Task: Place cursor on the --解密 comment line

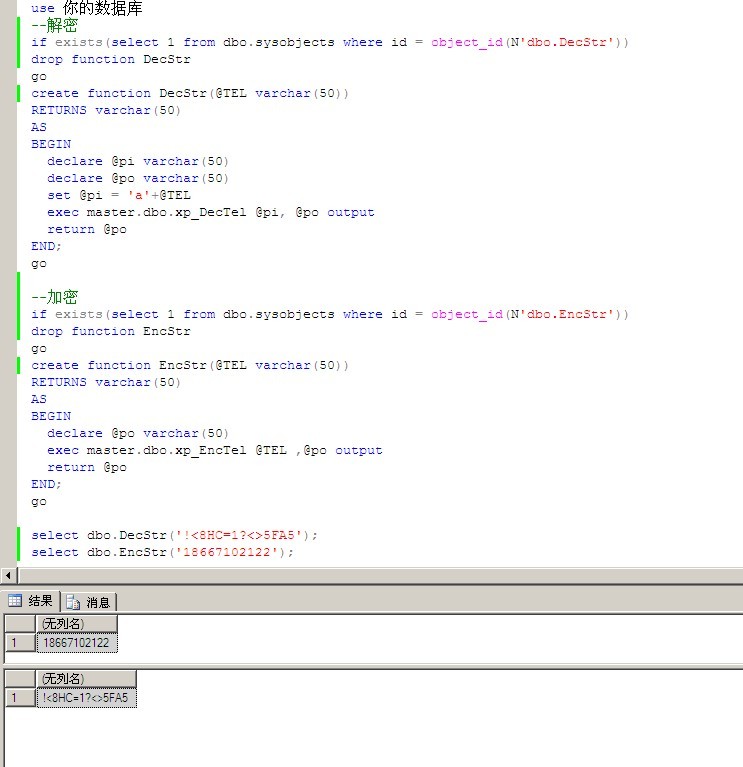Action: coord(54,25)
